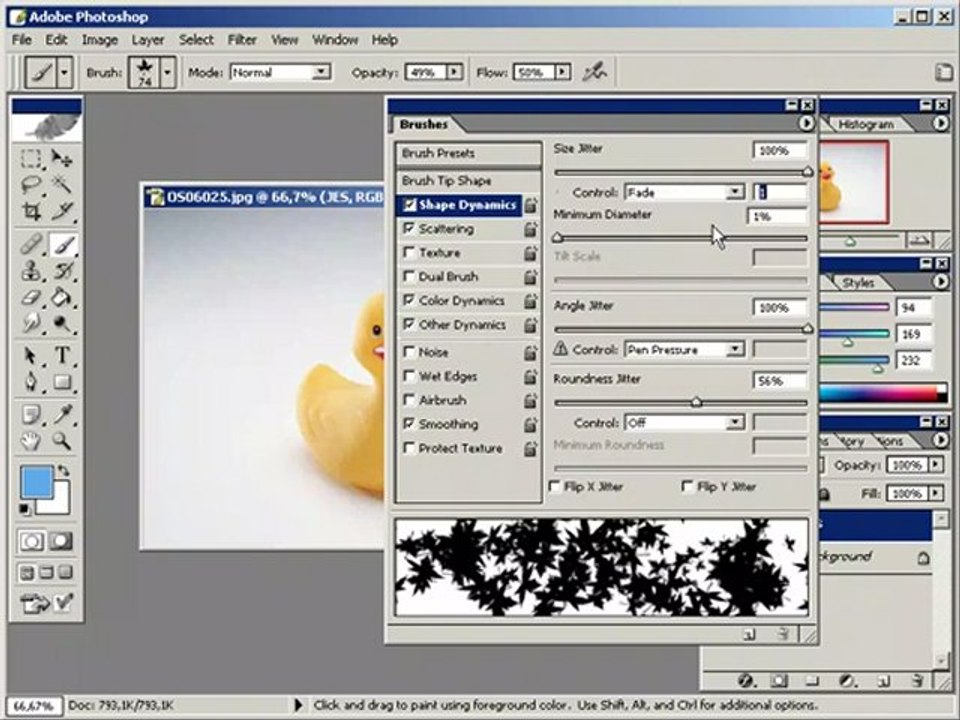This screenshot has width=960, height=720.
Task: Select the Move tool
Action: (x=62, y=159)
